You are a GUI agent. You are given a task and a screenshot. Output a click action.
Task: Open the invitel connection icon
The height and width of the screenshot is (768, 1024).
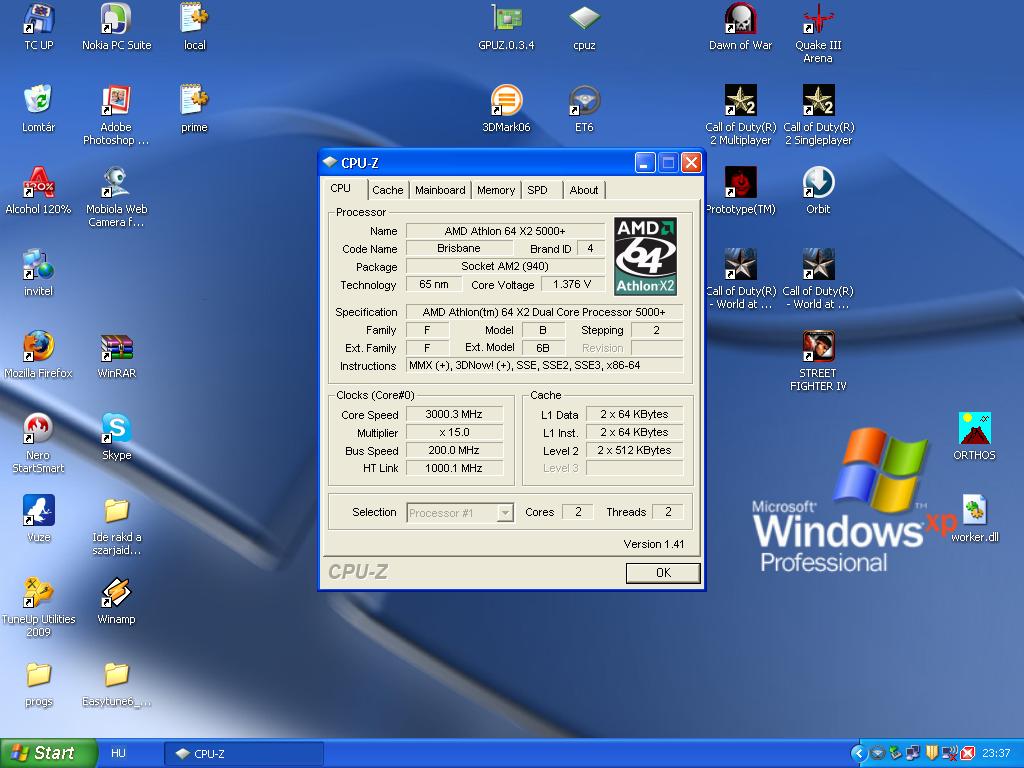coord(39,273)
